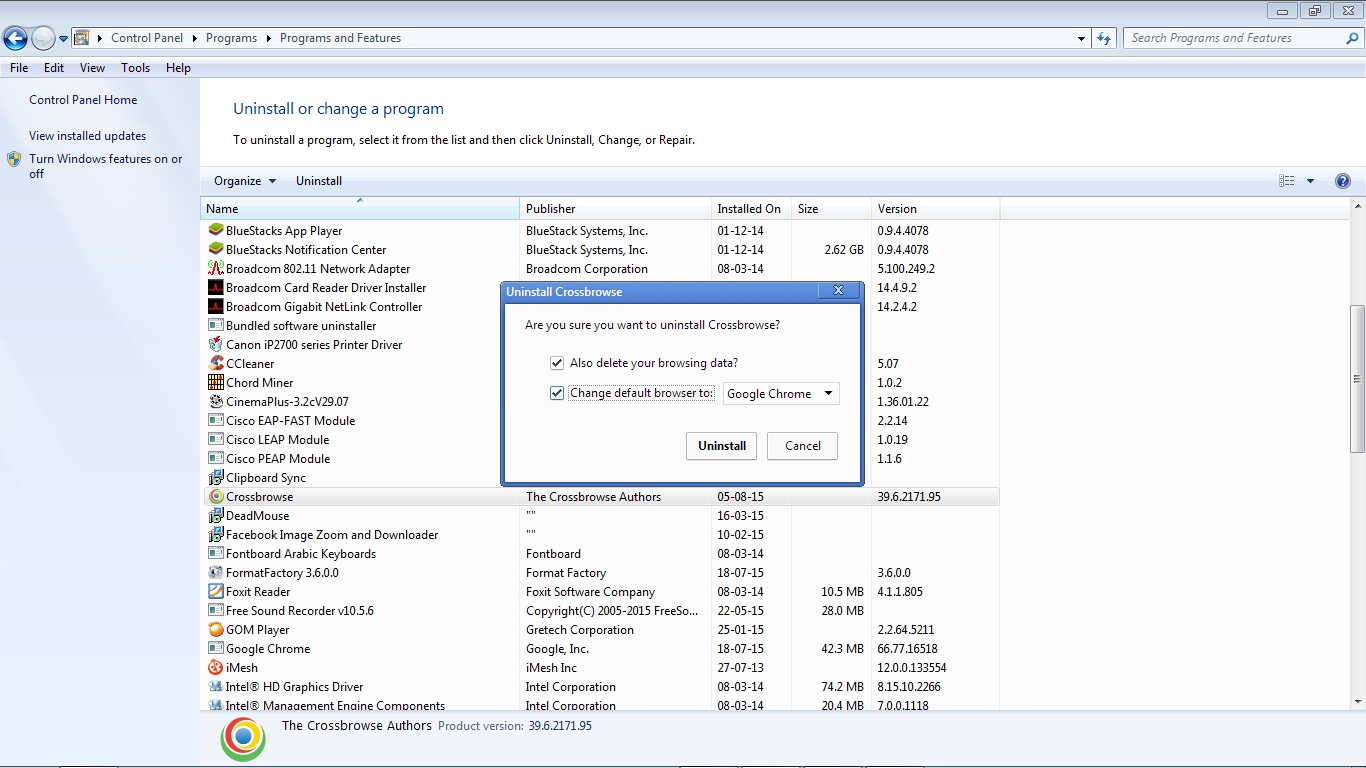
Task: Open Turn Windows features on or off
Action: [x=106, y=166]
